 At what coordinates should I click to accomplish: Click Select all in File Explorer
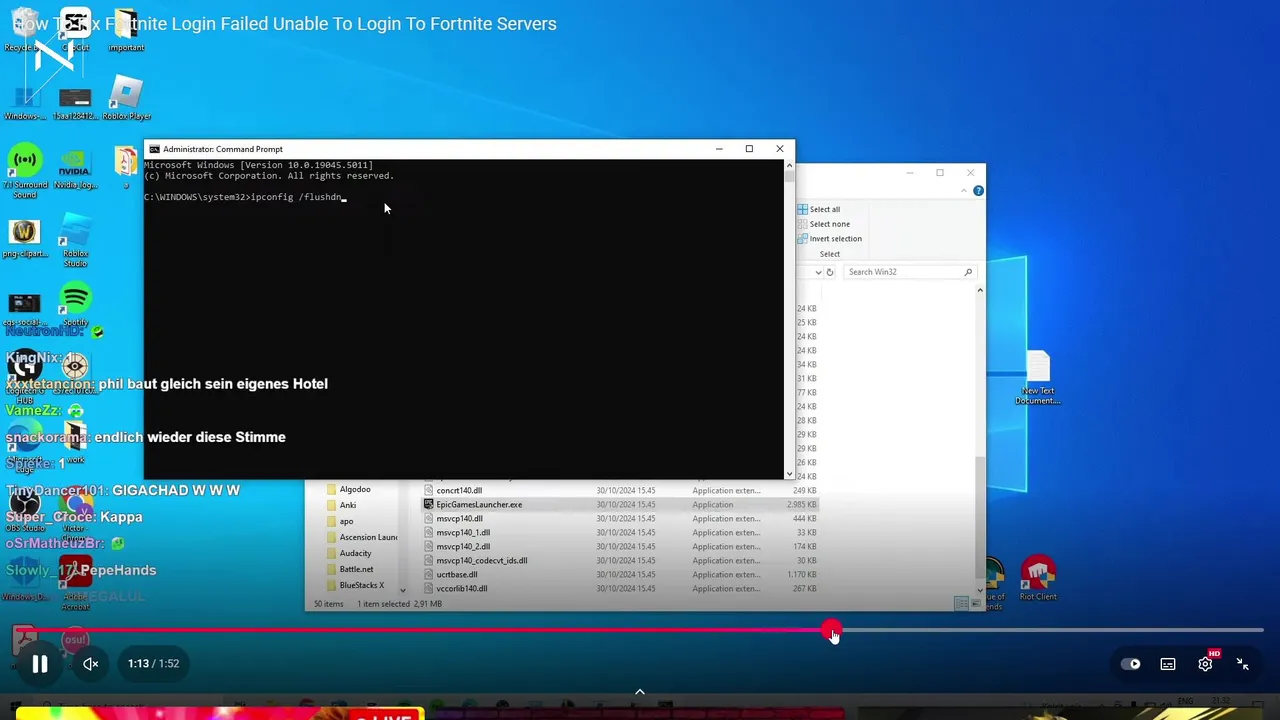pos(819,209)
